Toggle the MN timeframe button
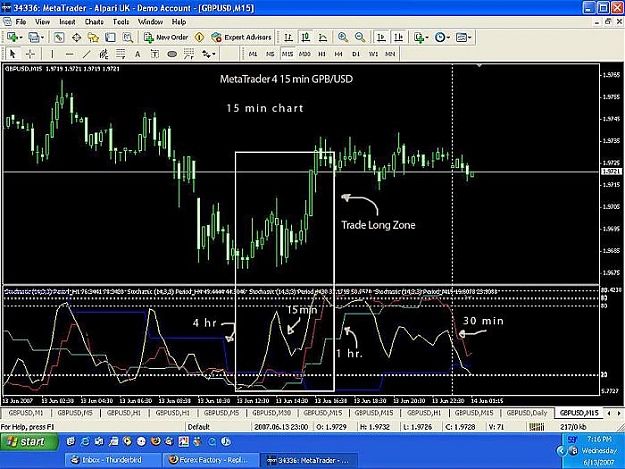 click(x=390, y=54)
